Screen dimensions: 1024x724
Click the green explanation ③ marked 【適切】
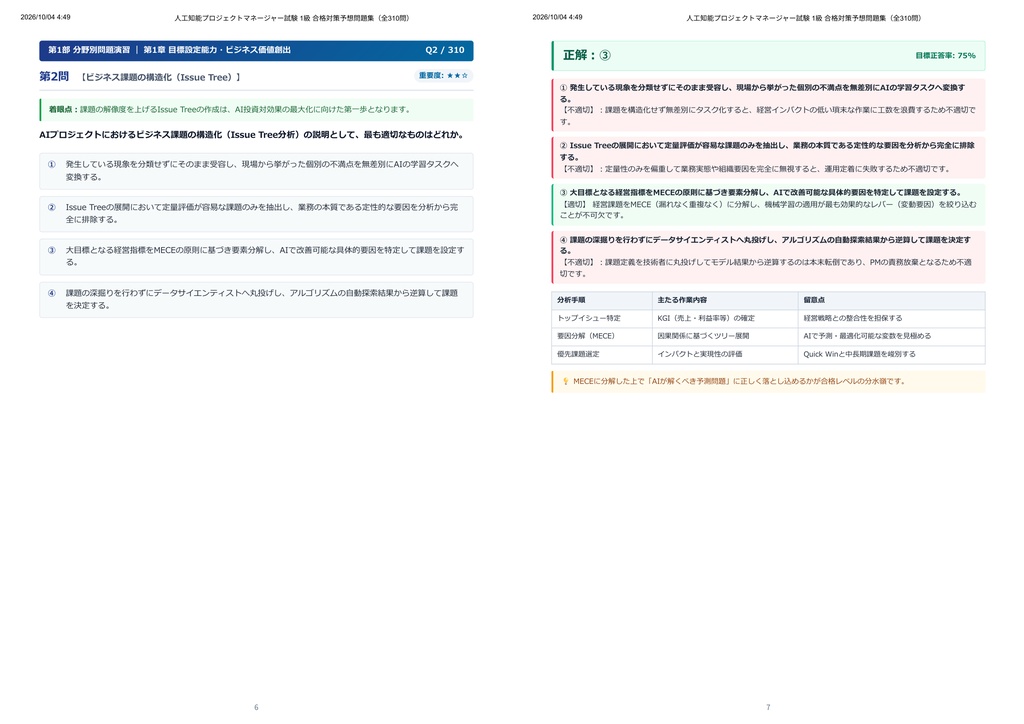pos(768,204)
